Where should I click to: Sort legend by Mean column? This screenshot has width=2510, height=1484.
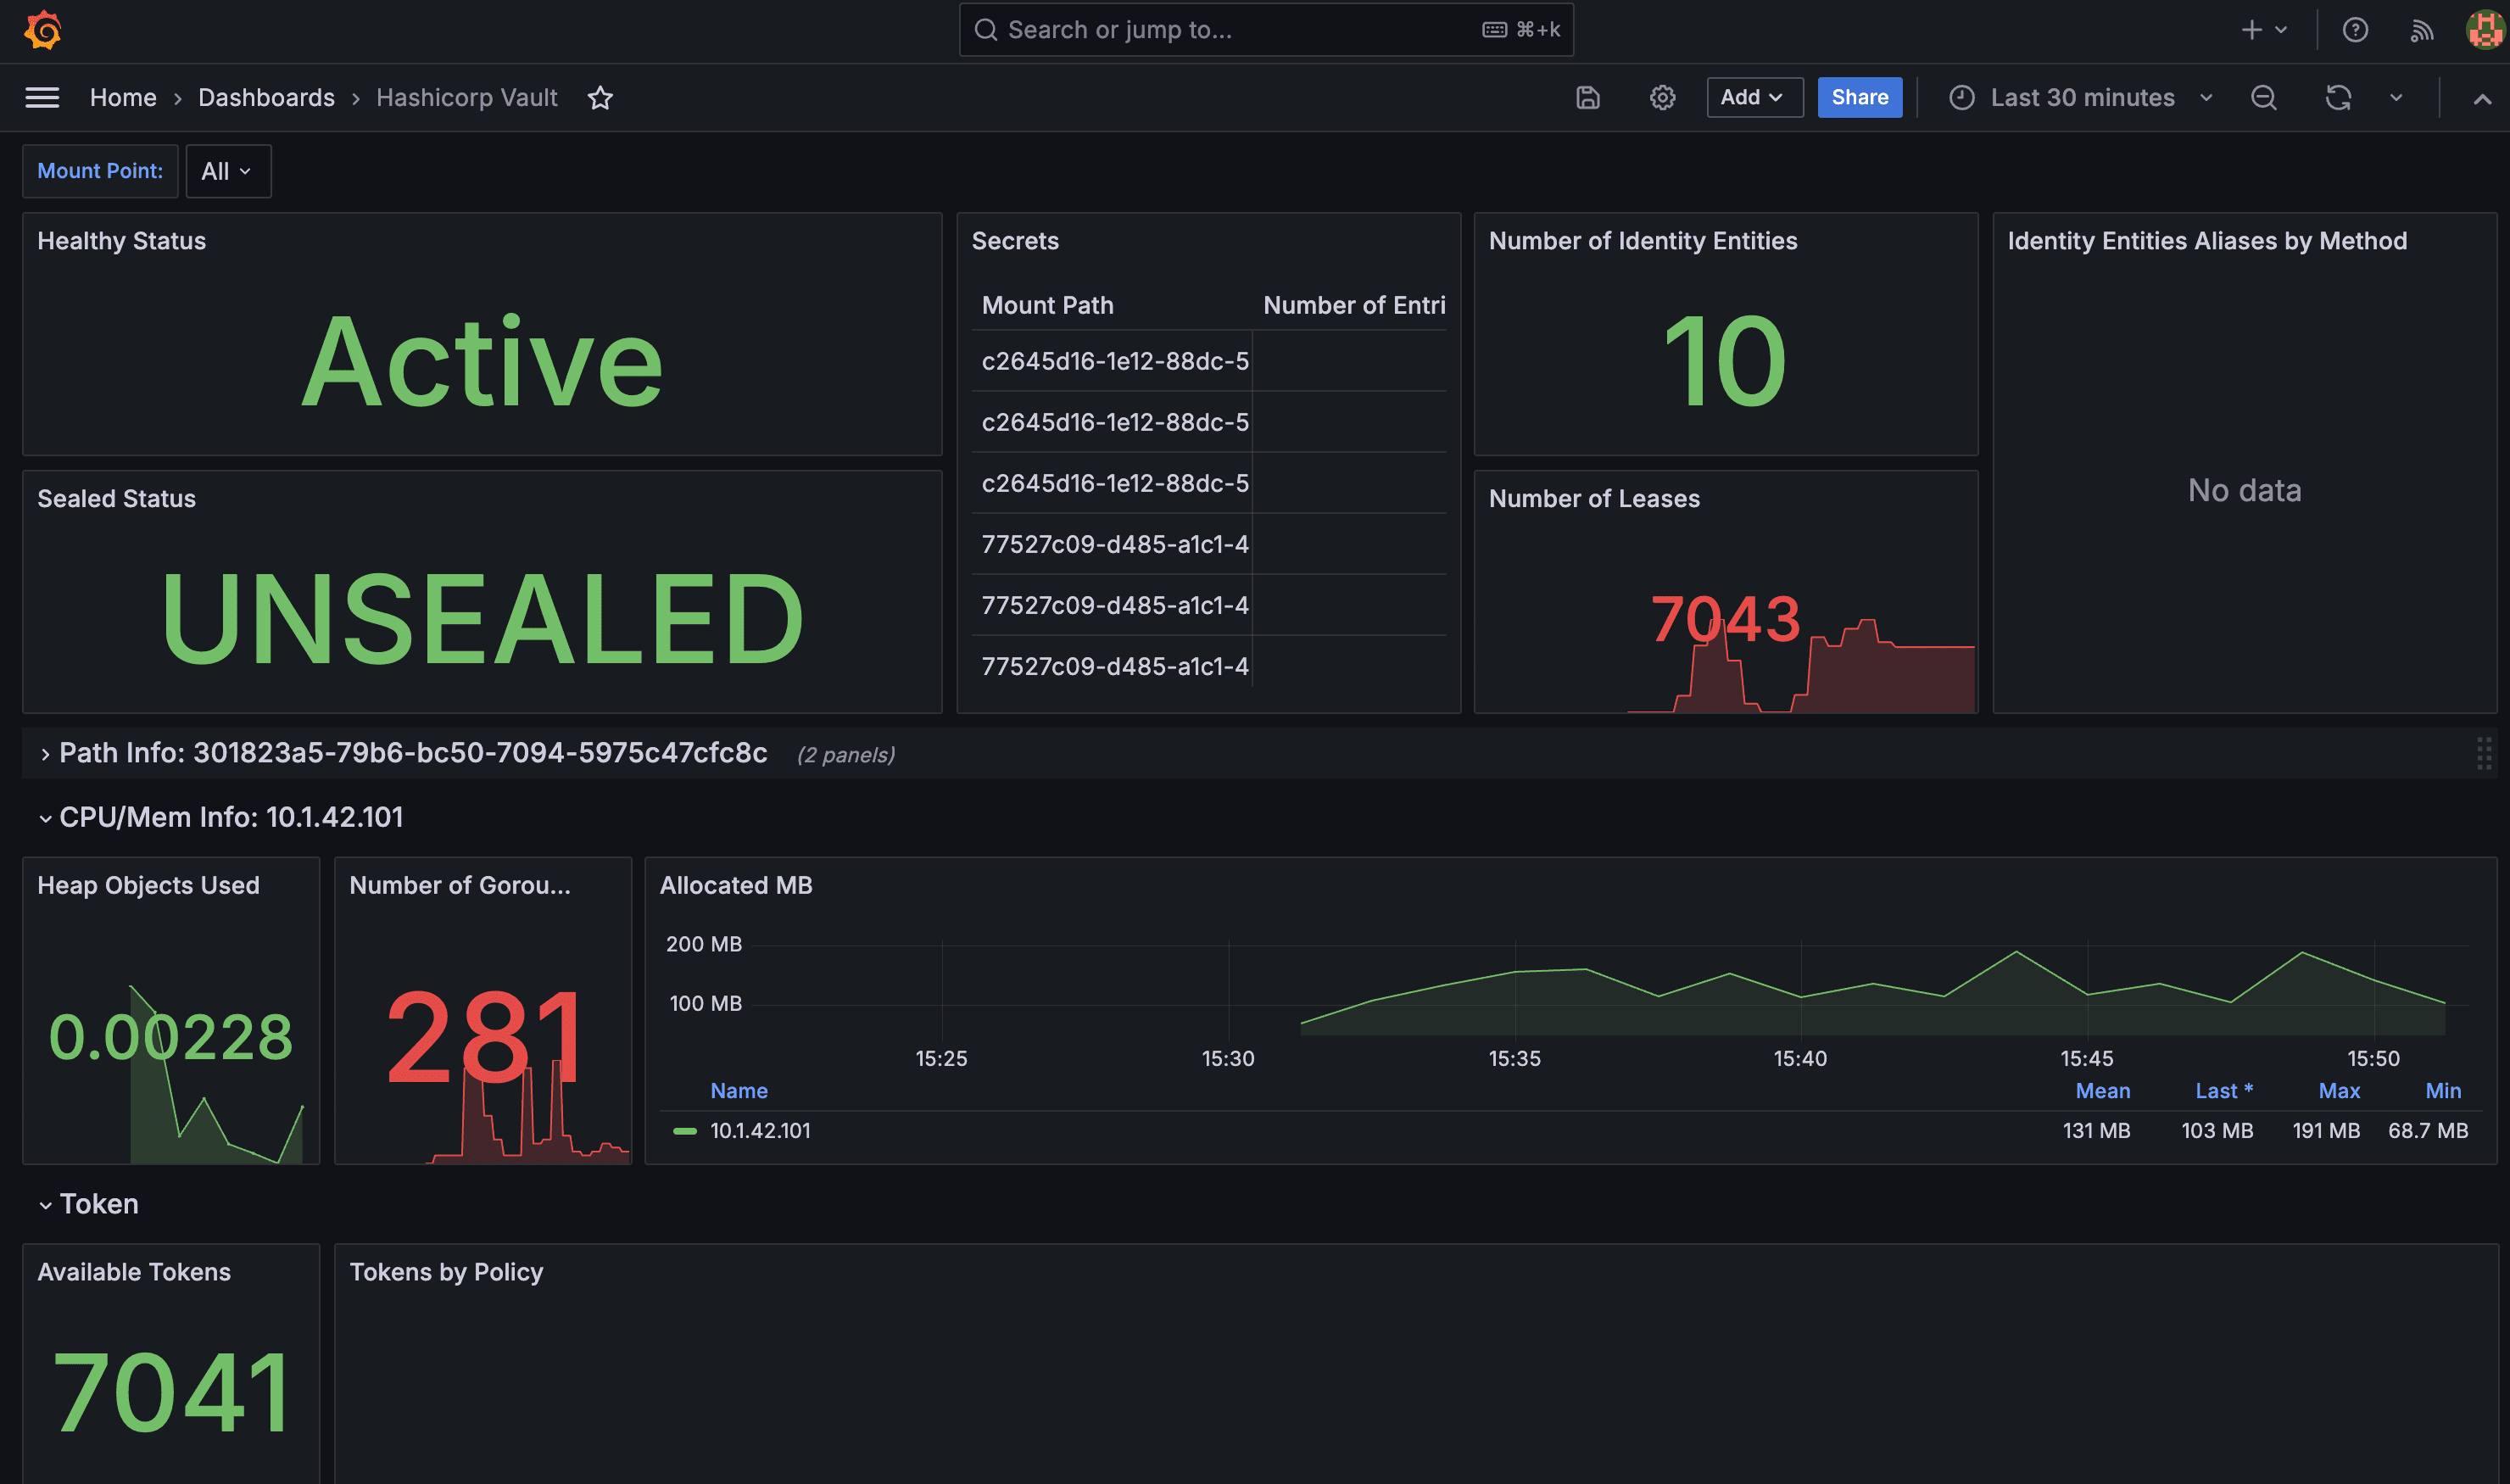pos(2102,1091)
